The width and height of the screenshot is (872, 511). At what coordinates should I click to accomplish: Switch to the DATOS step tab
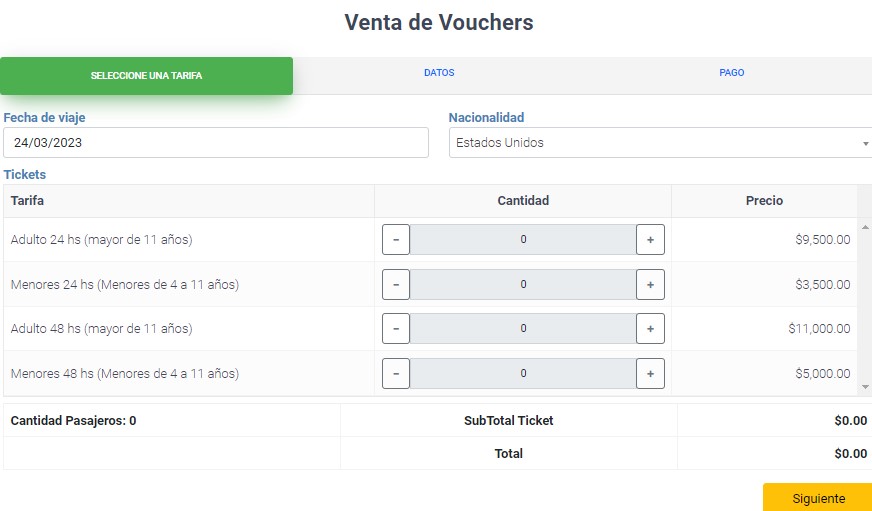point(439,73)
